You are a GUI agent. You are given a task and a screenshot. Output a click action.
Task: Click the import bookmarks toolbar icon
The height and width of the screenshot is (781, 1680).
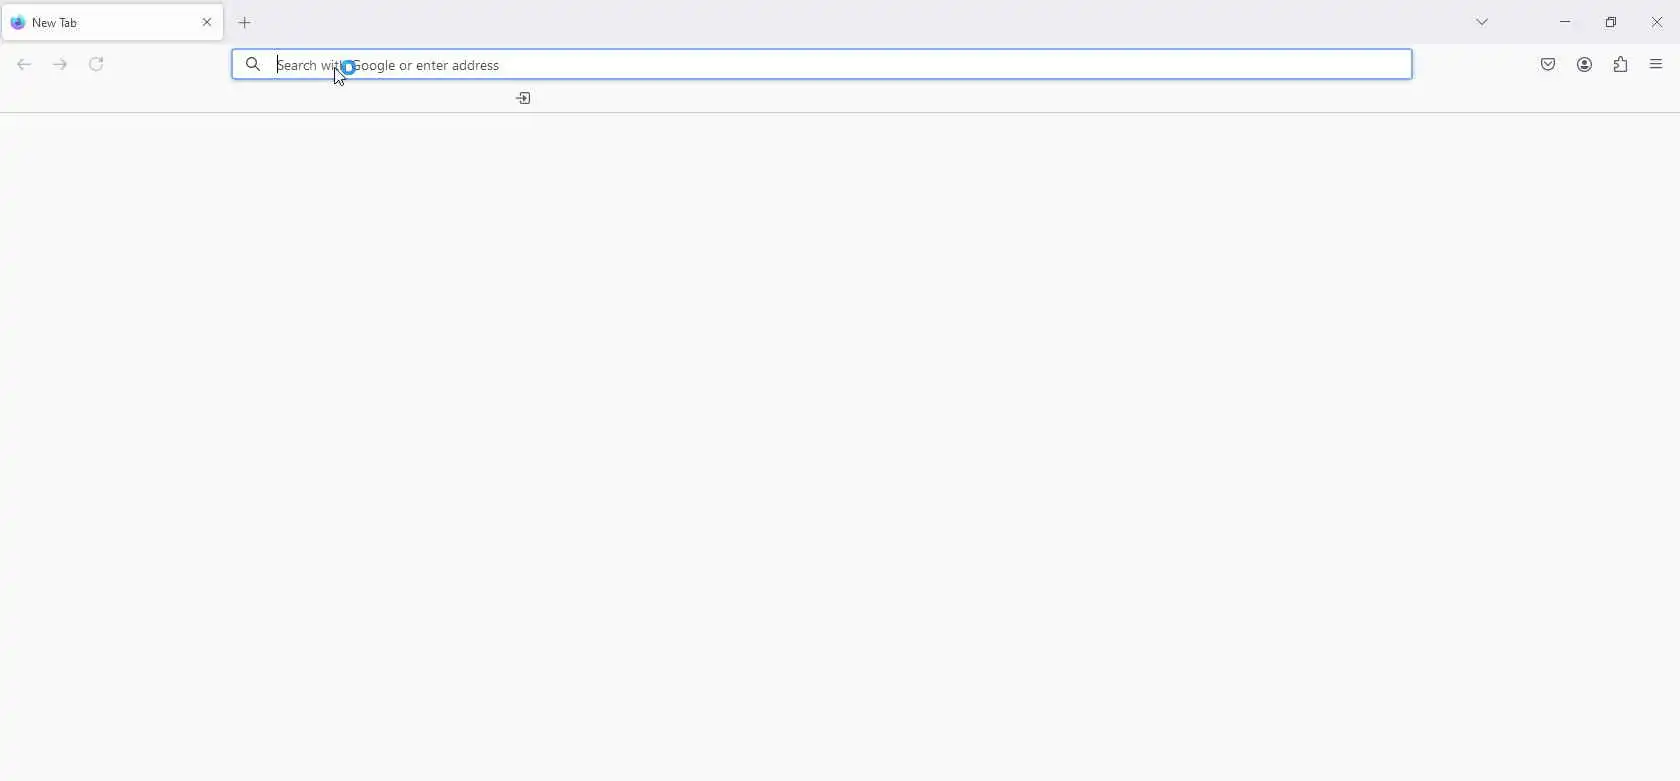tap(523, 98)
